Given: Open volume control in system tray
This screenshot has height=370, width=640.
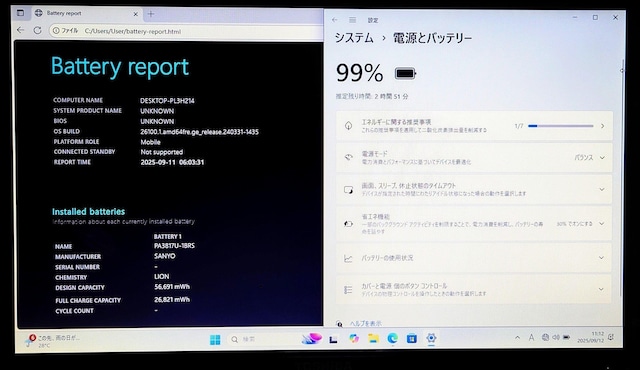Looking at the screenshot, I should point(556,337).
